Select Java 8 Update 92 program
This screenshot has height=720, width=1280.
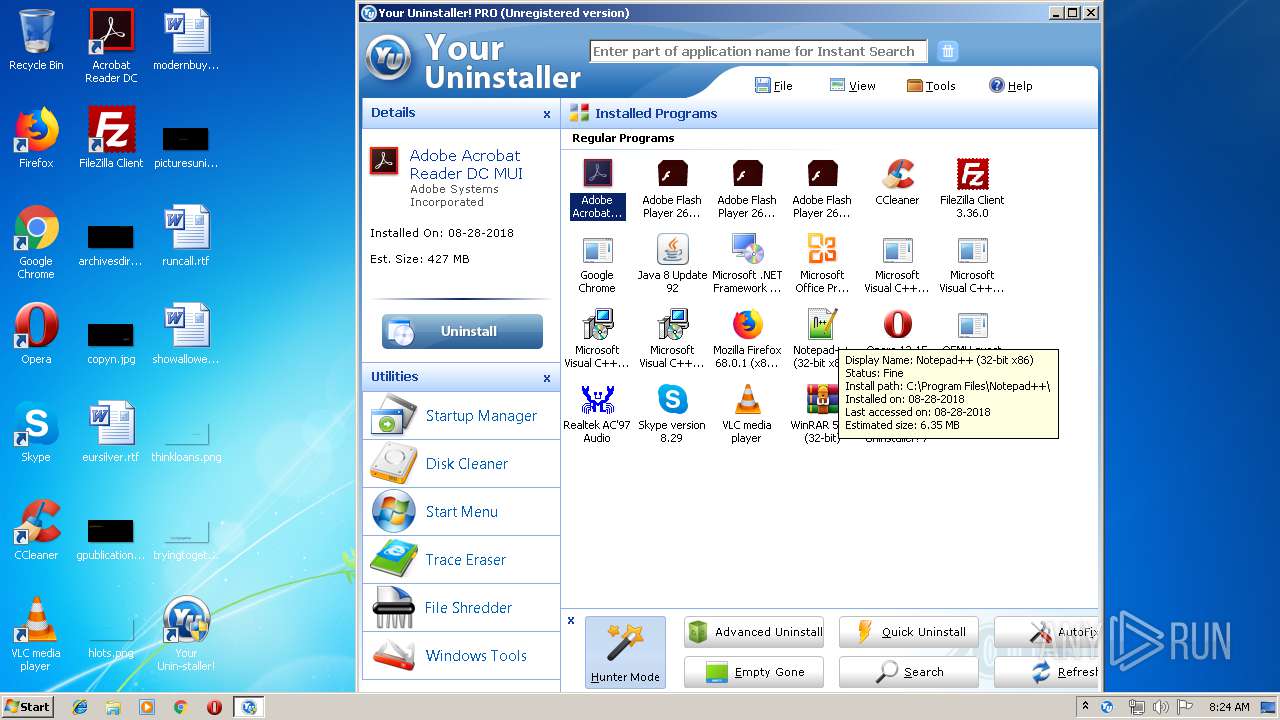coord(672,263)
